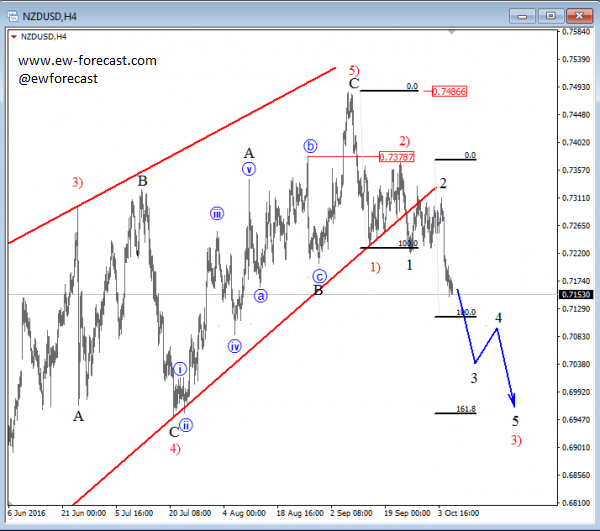This screenshot has width=600, height=531.
Task: Select the black wave 3 projection label
Action: (474, 378)
